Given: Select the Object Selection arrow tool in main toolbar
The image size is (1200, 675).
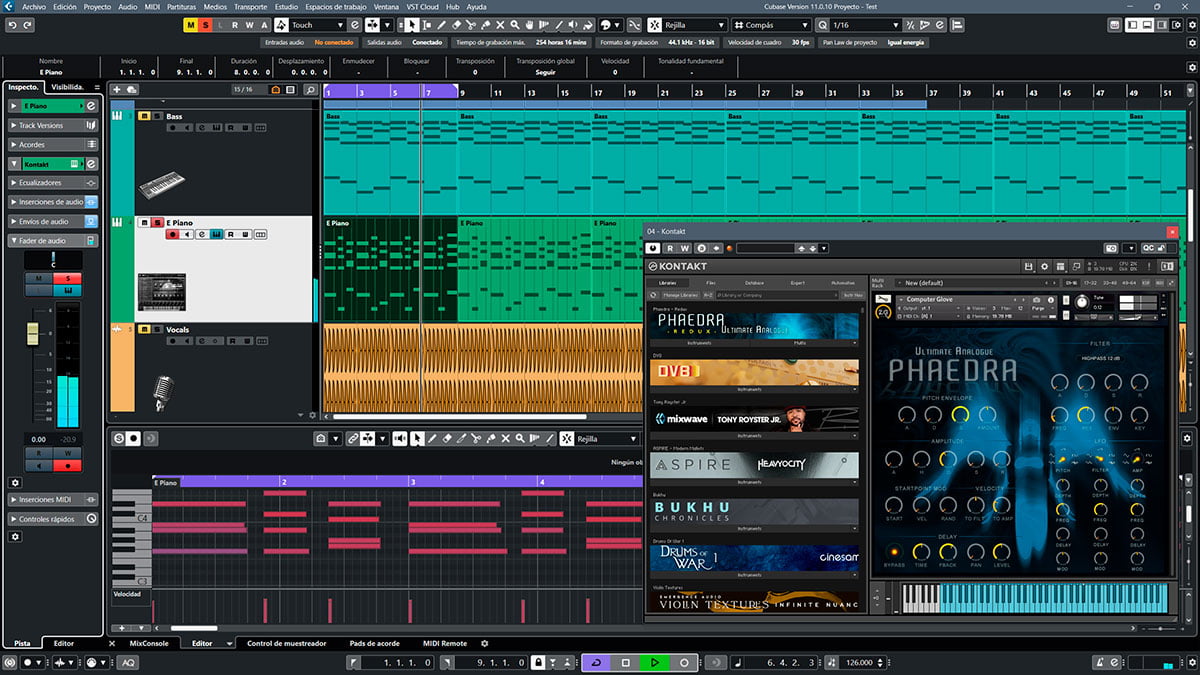Looking at the screenshot, I should pos(414,25).
